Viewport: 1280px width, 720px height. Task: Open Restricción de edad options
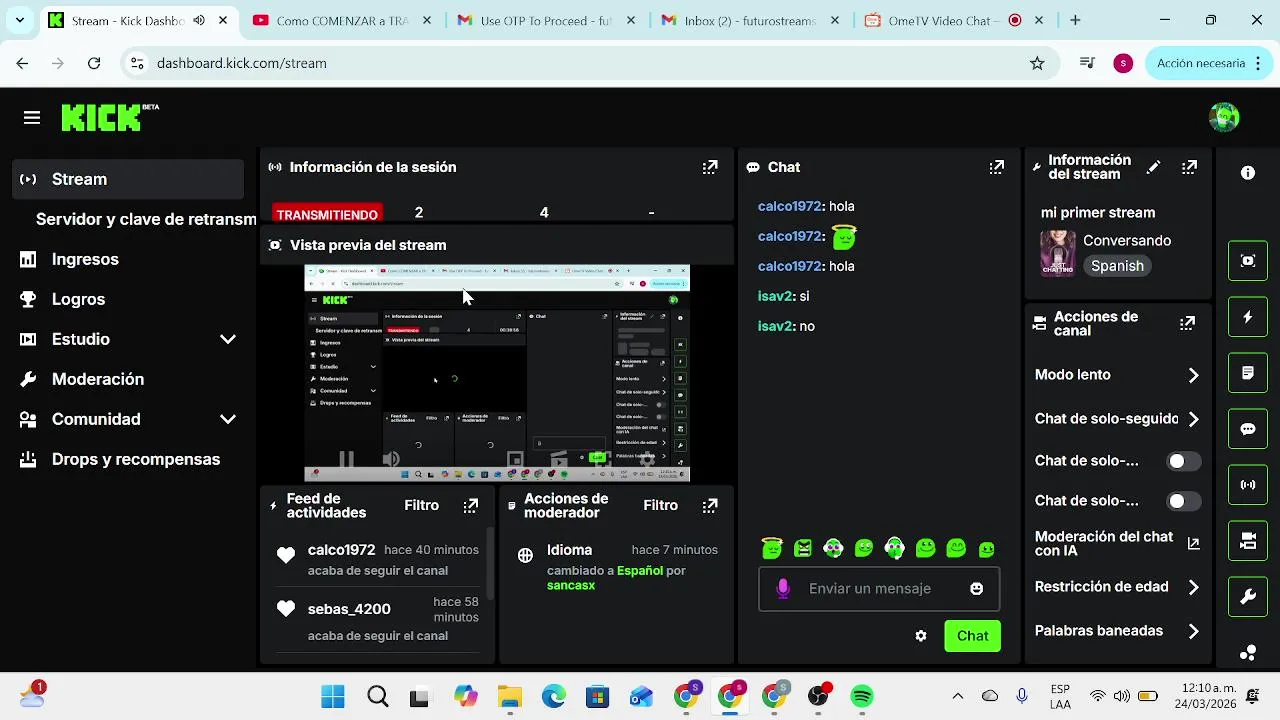coord(1117,587)
